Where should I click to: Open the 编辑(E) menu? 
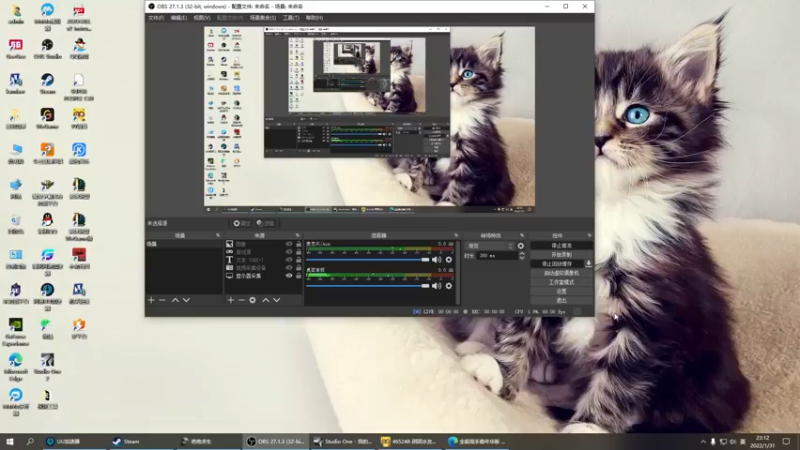point(179,18)
